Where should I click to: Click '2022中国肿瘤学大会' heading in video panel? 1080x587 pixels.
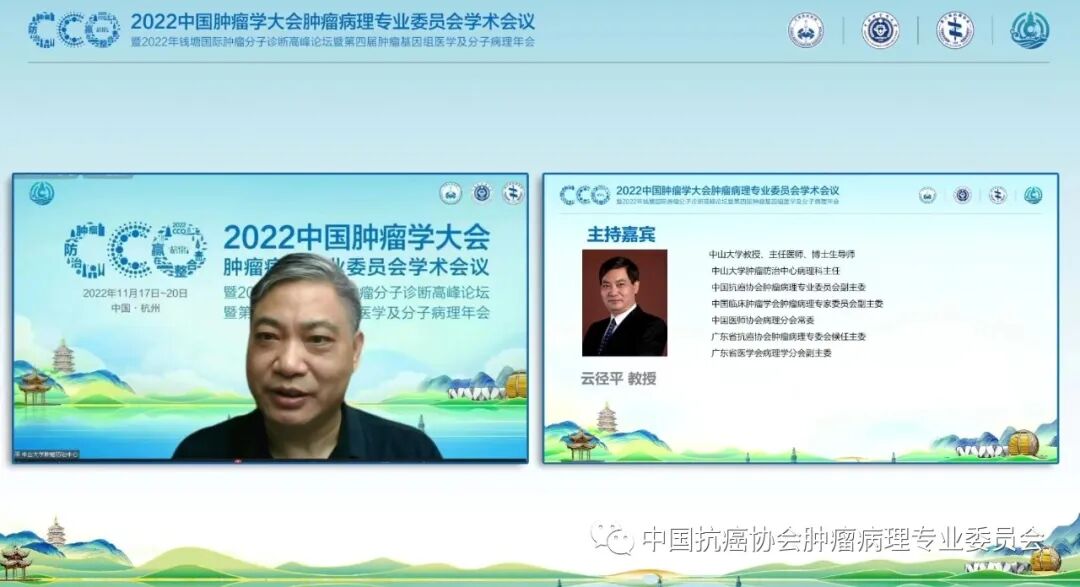[356, 238]
